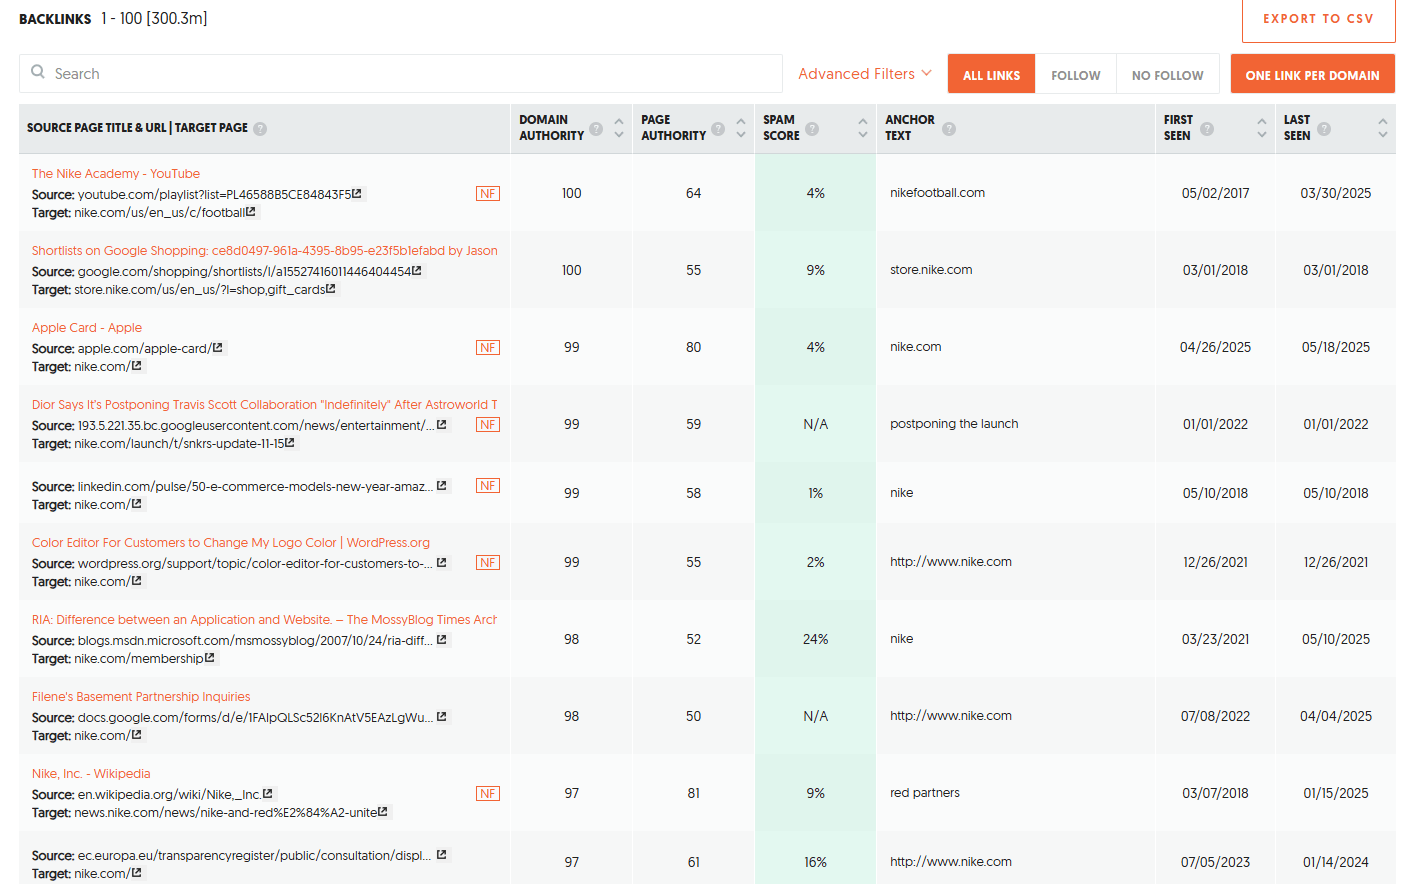Open Apple Card - Apple link

tap(87, 328)
